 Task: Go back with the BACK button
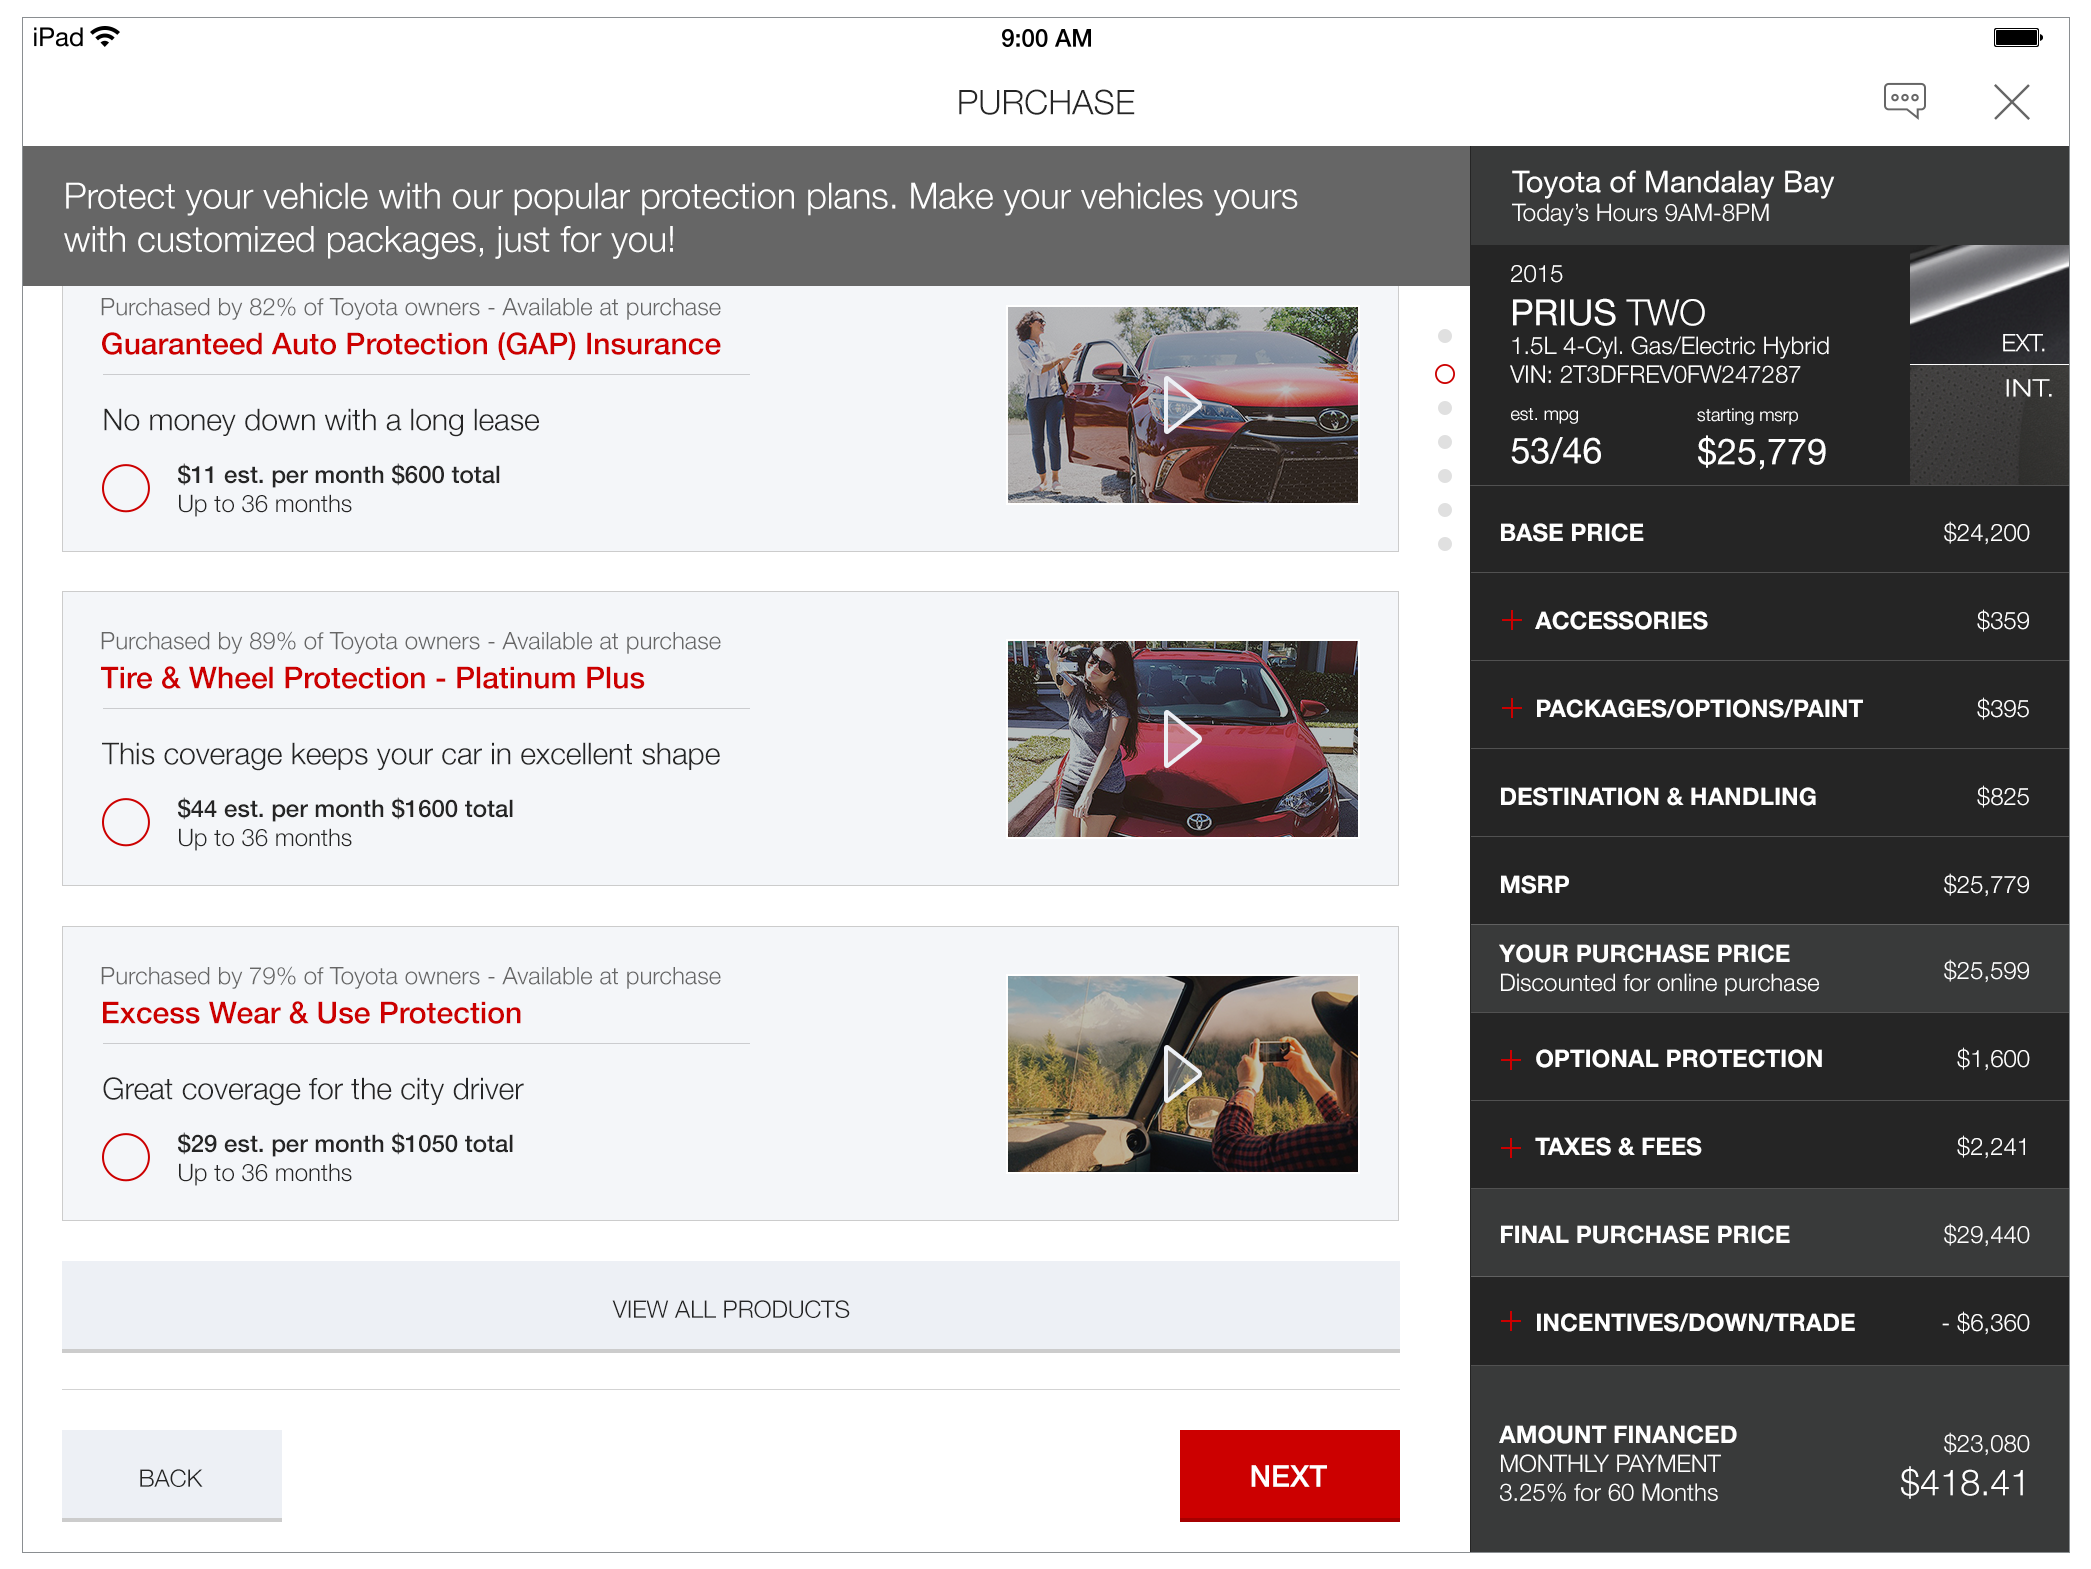point(171,1477)
